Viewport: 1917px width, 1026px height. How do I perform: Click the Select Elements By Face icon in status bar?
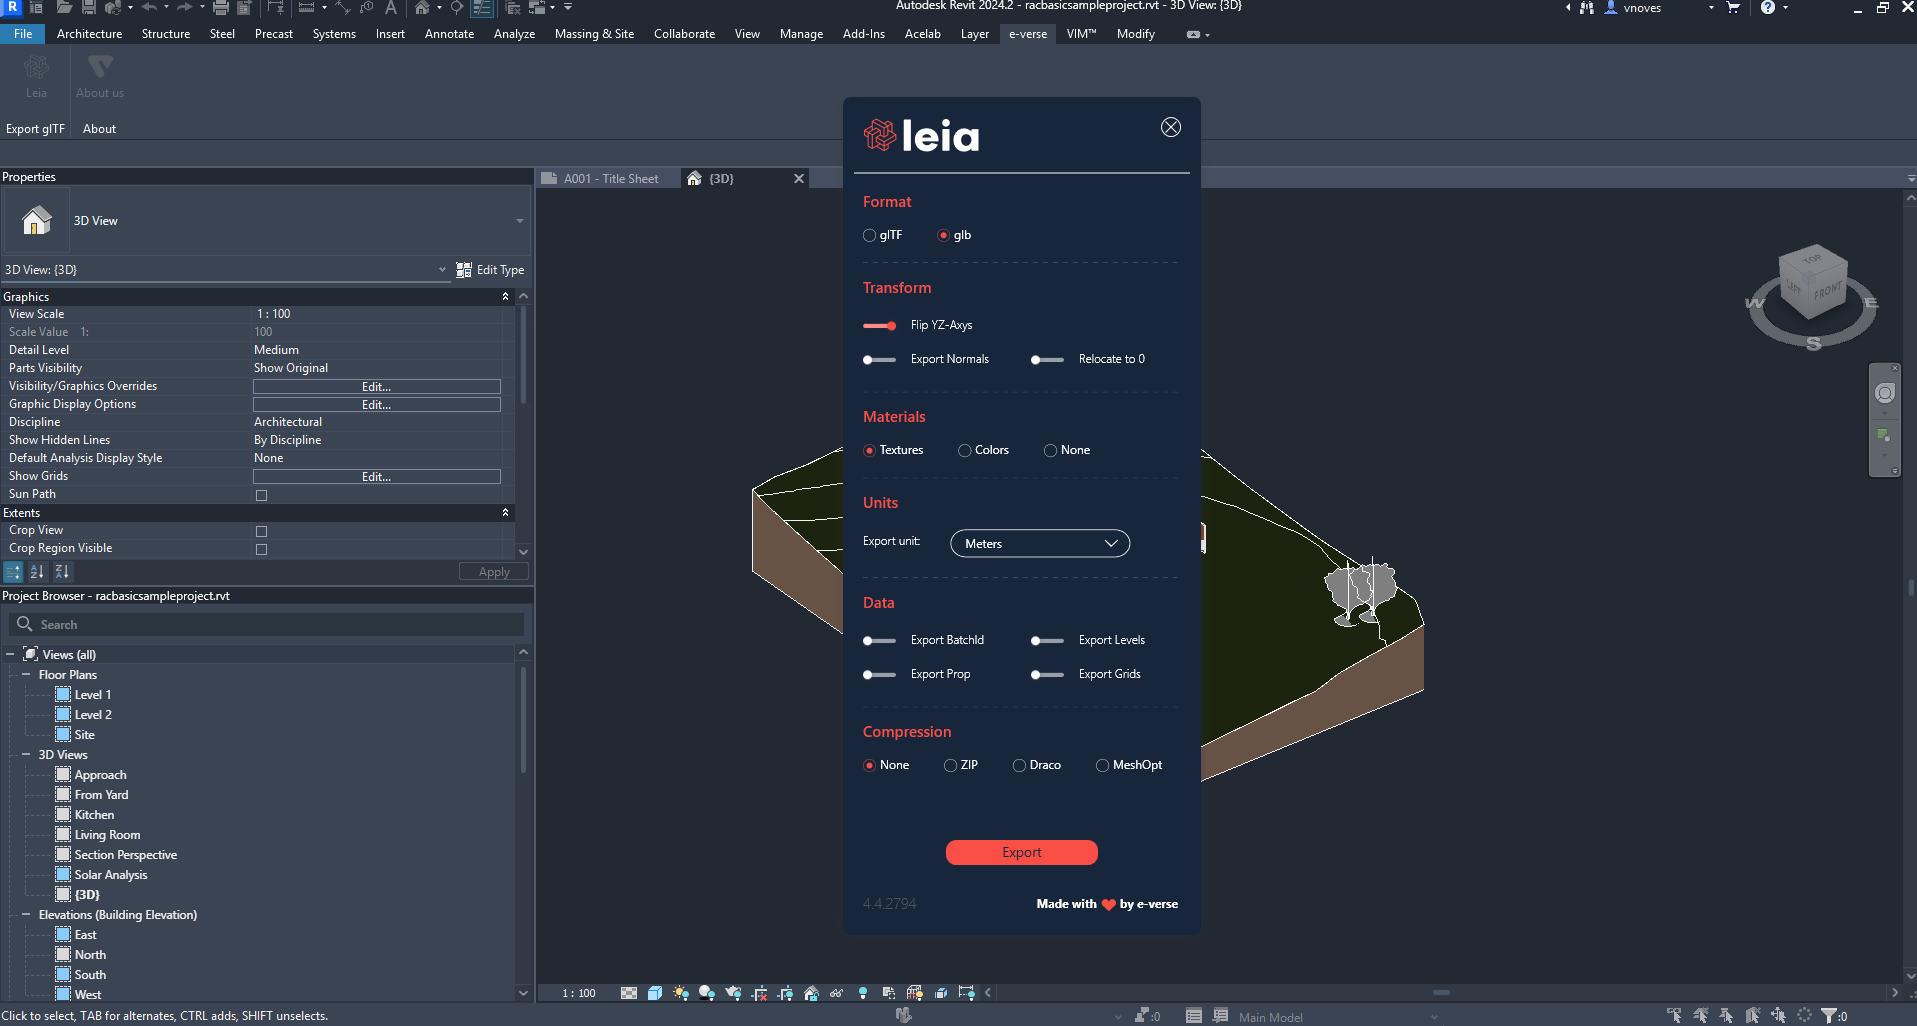(x=1751, y=1016)
